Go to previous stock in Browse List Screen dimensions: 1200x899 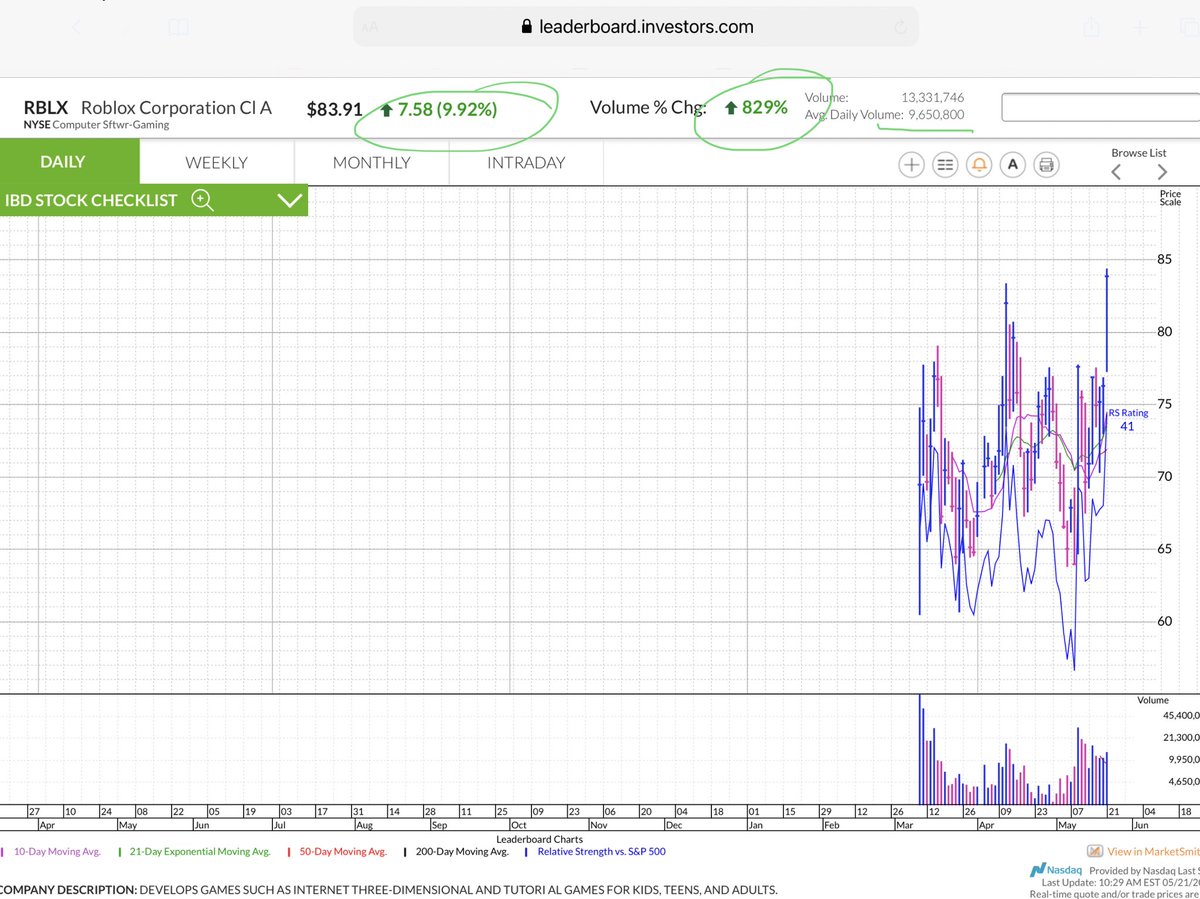1116,173
